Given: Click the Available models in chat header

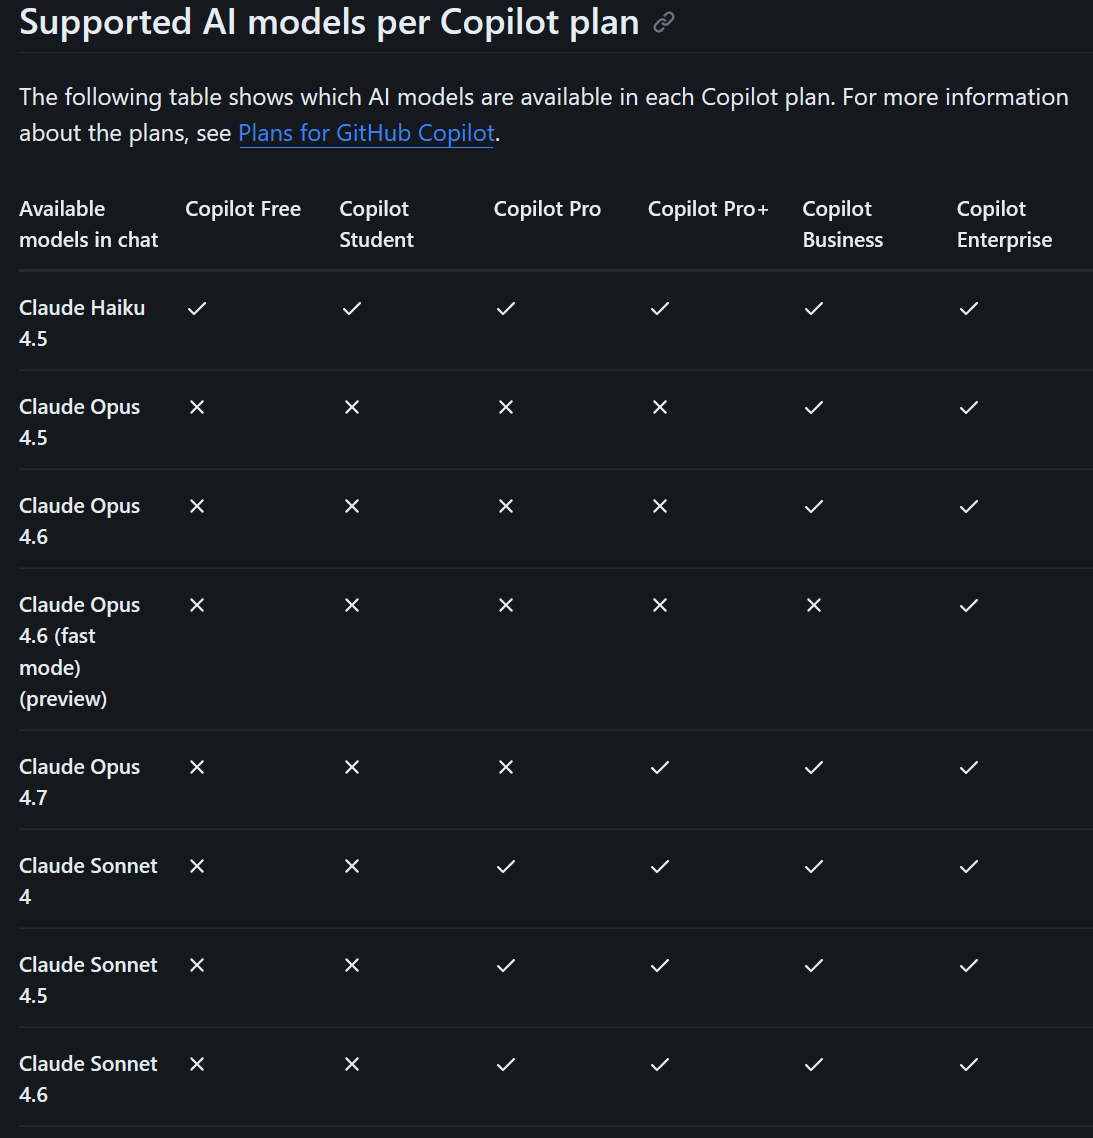Looking at the screenshot, I should click(88, 224).
